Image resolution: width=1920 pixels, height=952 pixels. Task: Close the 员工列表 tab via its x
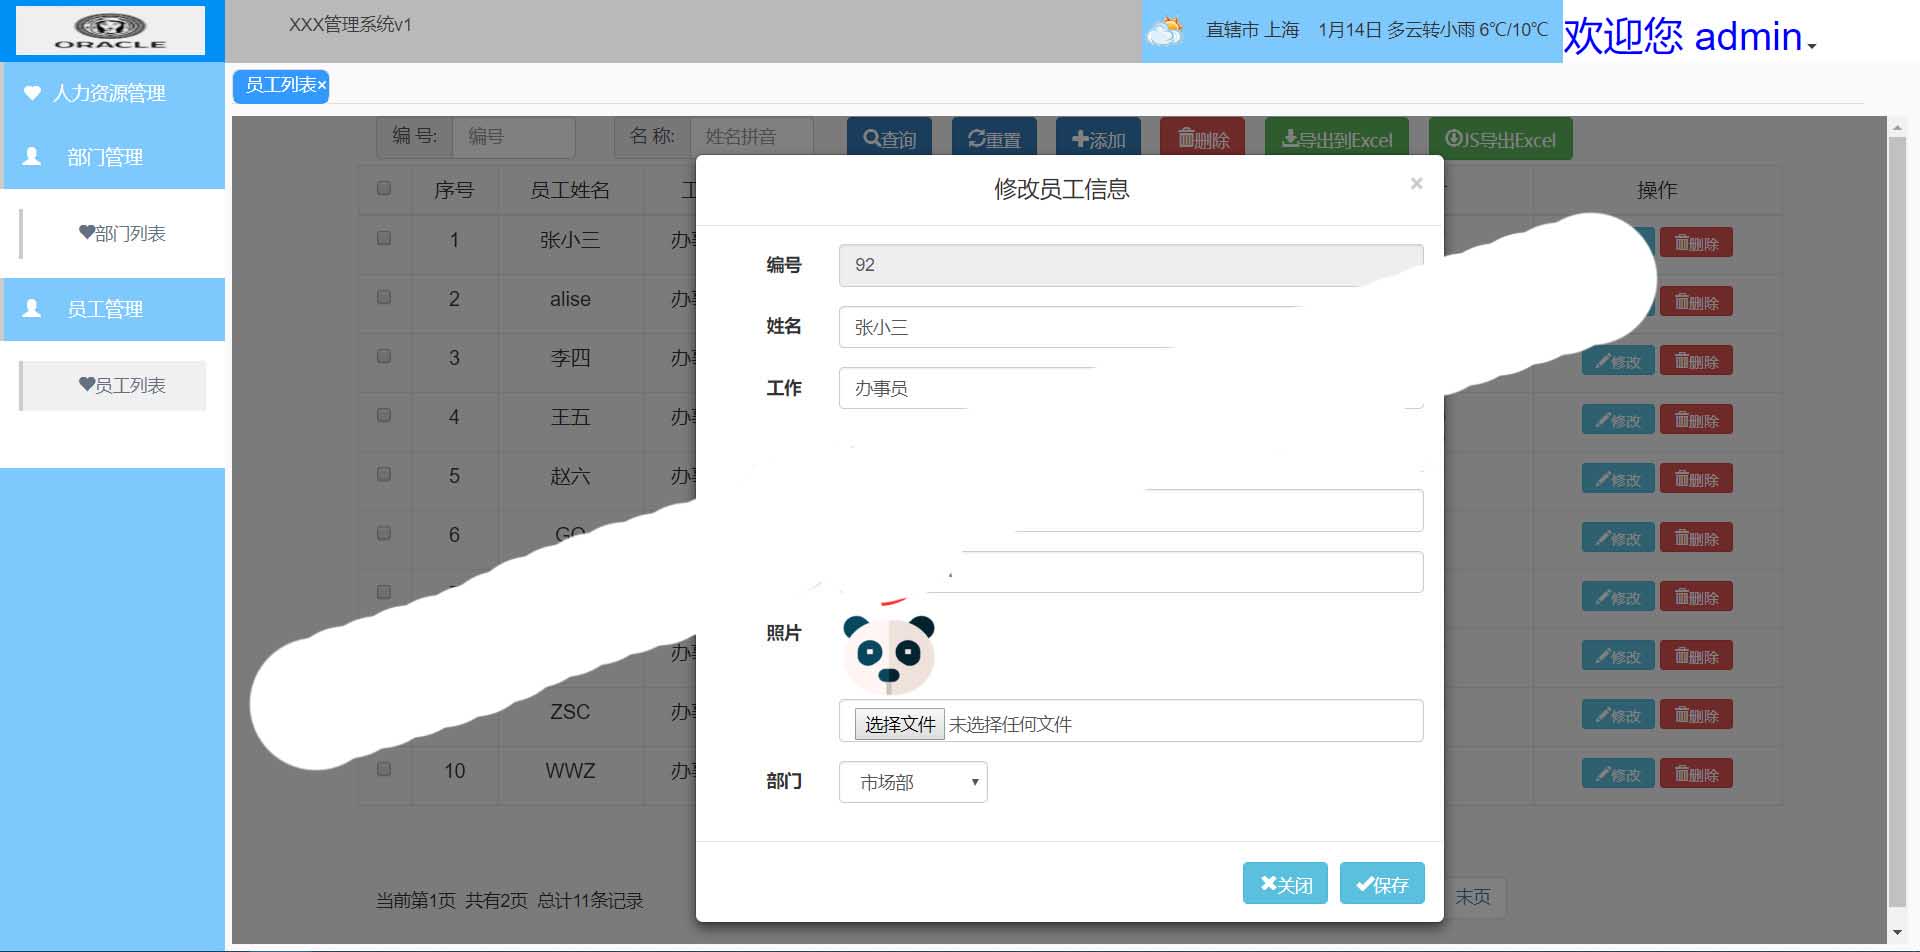click(322, 86)
